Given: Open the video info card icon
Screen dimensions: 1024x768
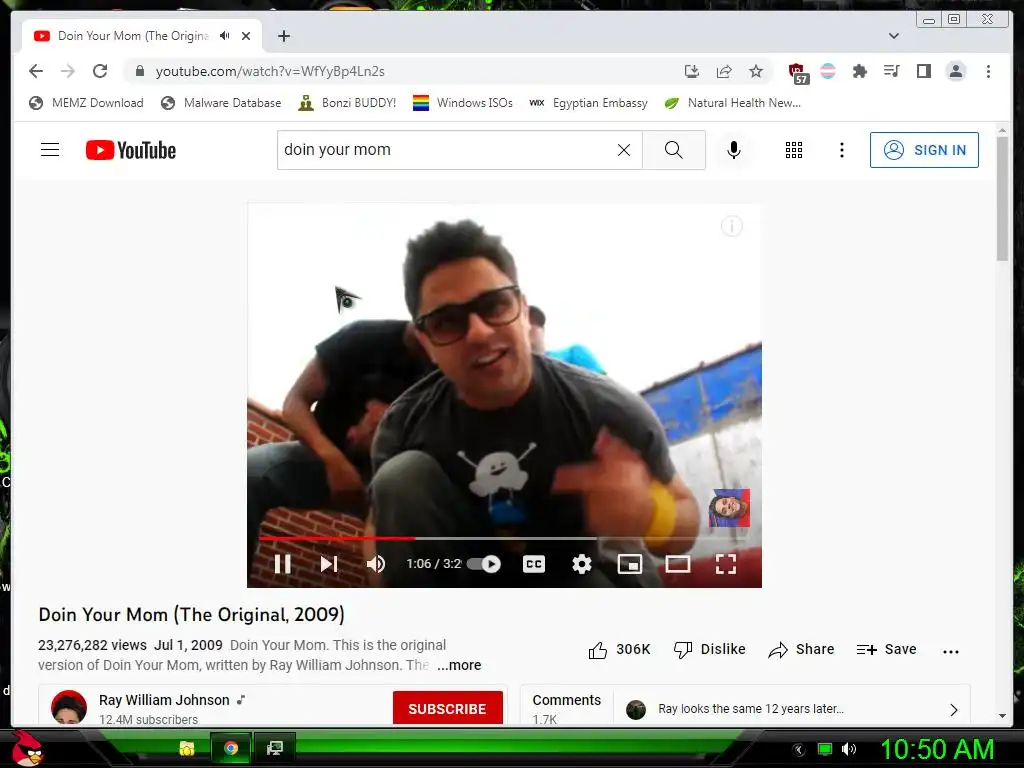Looking at the screenshot, I should 731,226.
